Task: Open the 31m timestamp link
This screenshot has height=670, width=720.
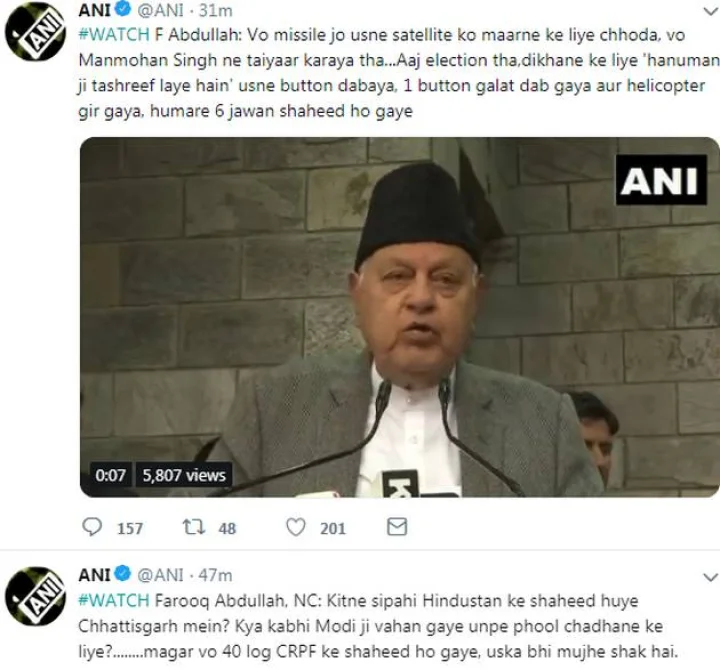Action: coord(215,10)
